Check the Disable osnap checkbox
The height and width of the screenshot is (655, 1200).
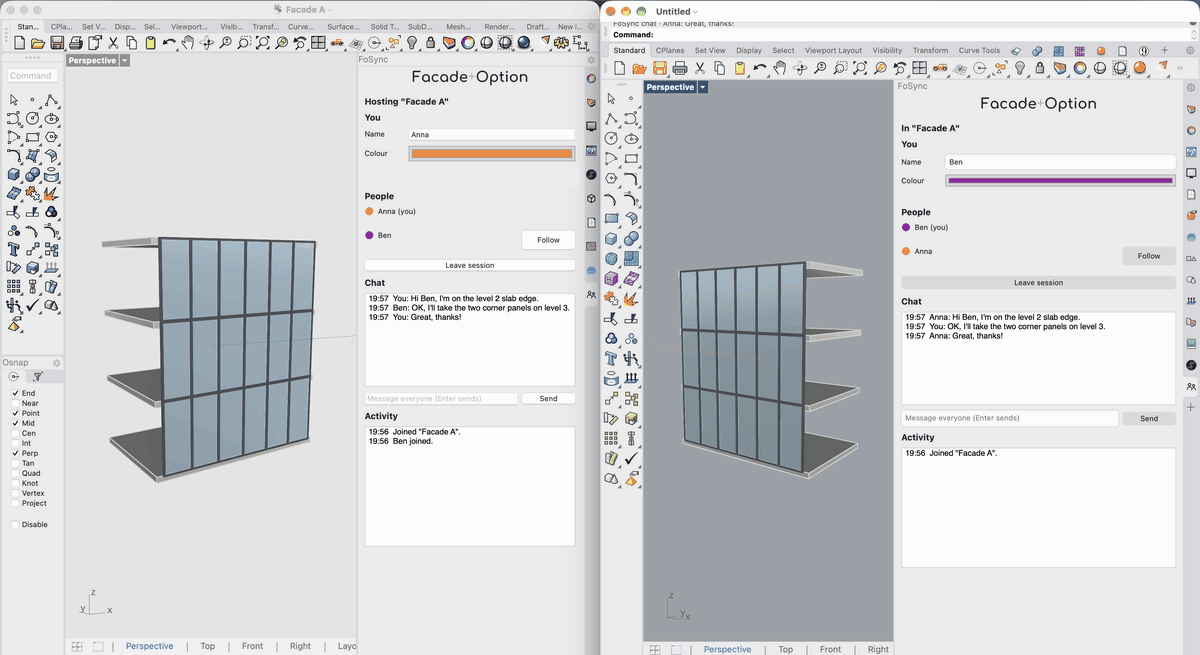pos(15,524)
